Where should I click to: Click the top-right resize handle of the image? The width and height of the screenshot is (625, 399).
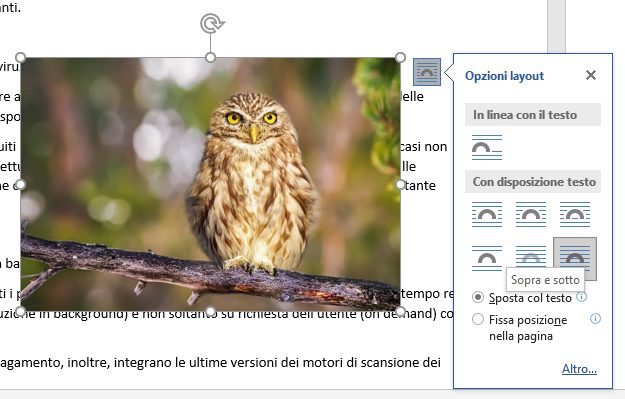[400, 57]
